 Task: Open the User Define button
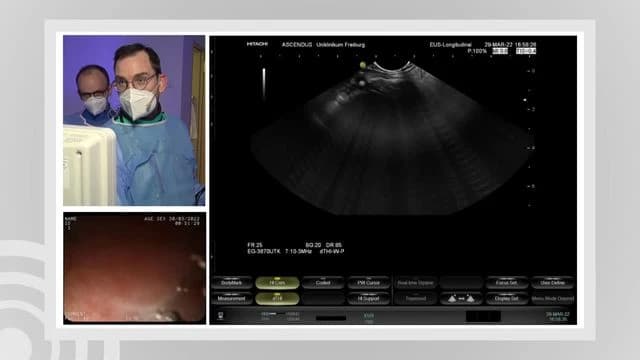tap(552, 282)
